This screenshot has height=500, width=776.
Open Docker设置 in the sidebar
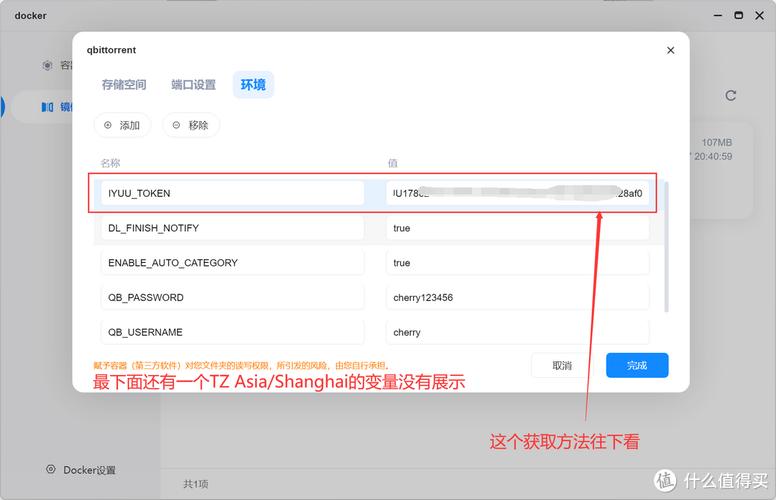[81, 470]
